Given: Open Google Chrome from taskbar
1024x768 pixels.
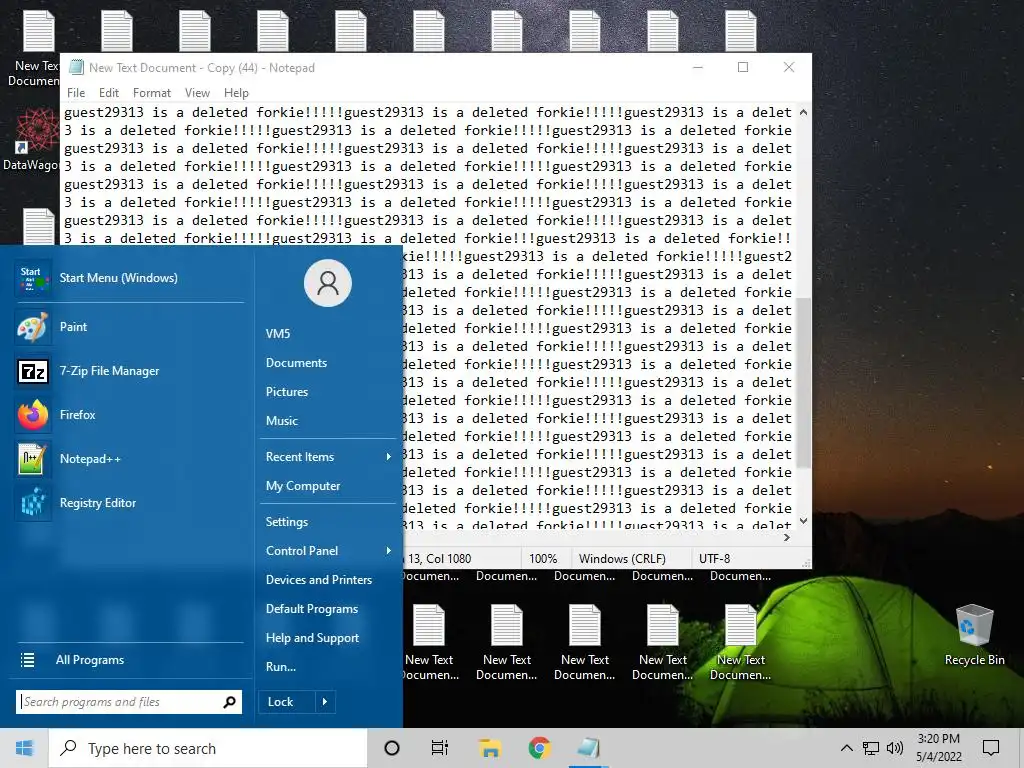Looking at the screenshot, I should [539, 748].
